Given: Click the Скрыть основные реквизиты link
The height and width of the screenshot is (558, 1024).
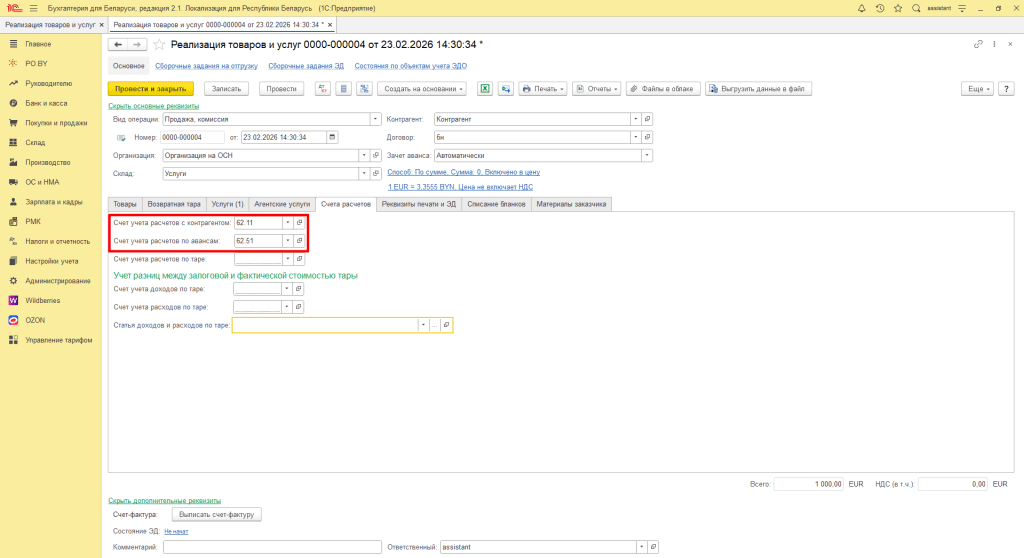Looking at the screenshot, I should pyautogui.click(x=153, y=106).
